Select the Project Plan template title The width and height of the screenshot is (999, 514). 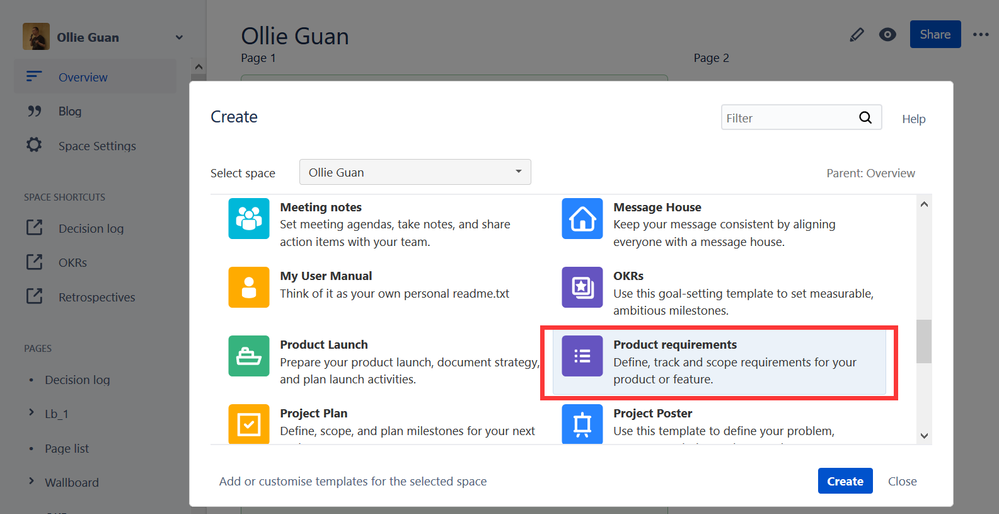pyautogui.click(x=313, y=413)
